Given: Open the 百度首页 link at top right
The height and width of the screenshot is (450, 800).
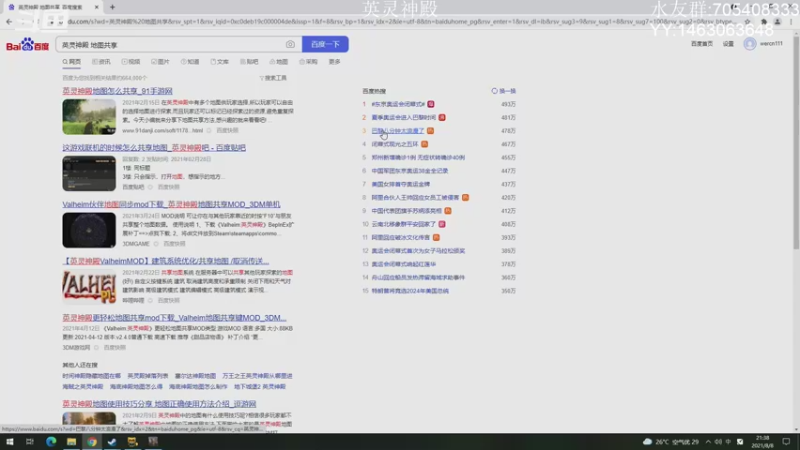Looking at the screenshot, I should tap(702, 44).
